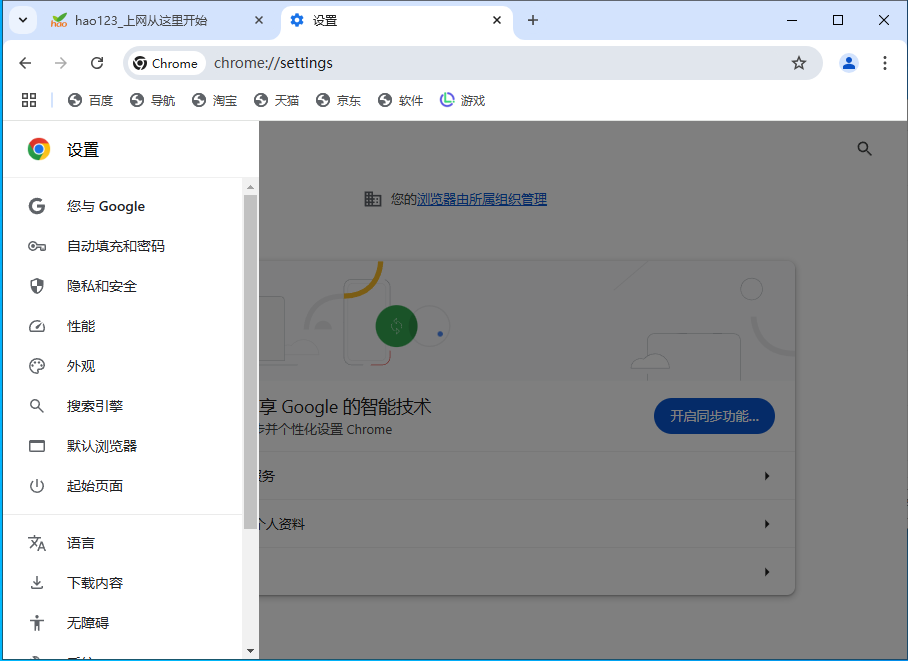Select 下载内容 in sidebar

[123, 583]
